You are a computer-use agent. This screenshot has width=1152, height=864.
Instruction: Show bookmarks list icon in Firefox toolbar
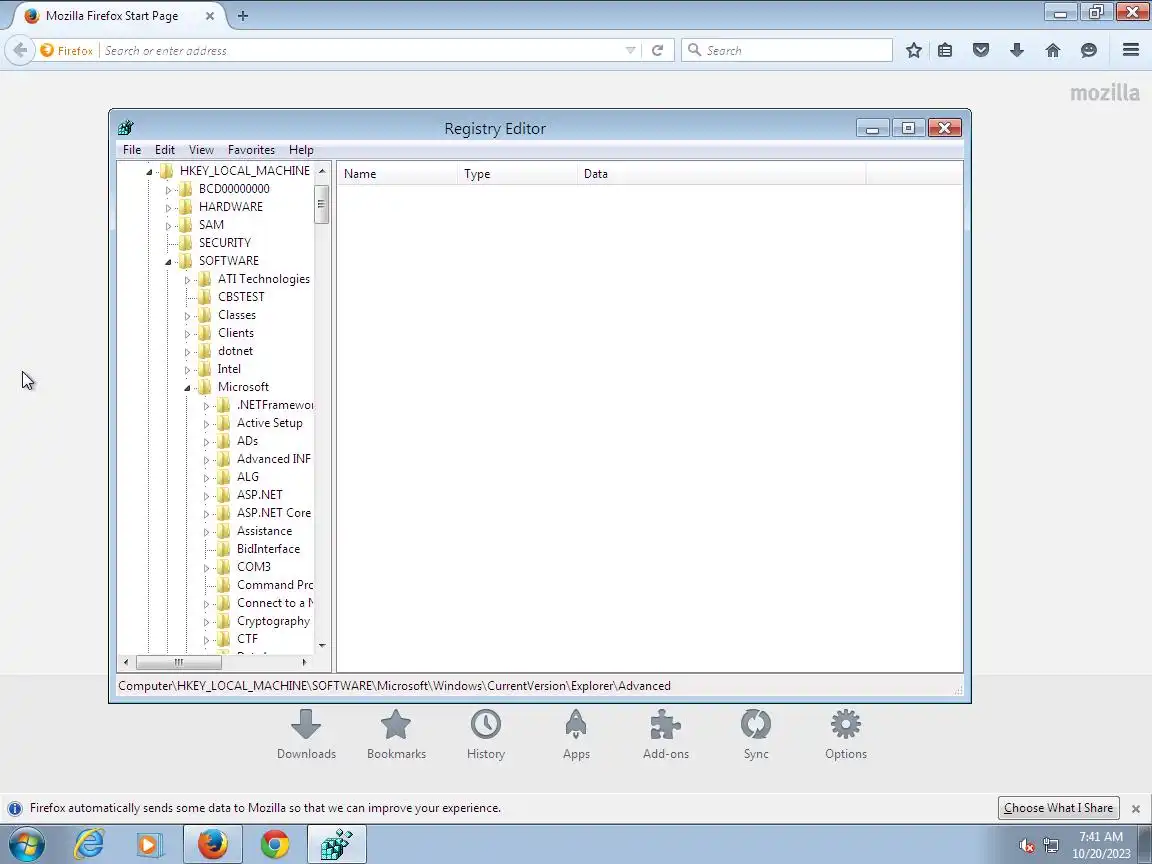(x=945, y=50)
